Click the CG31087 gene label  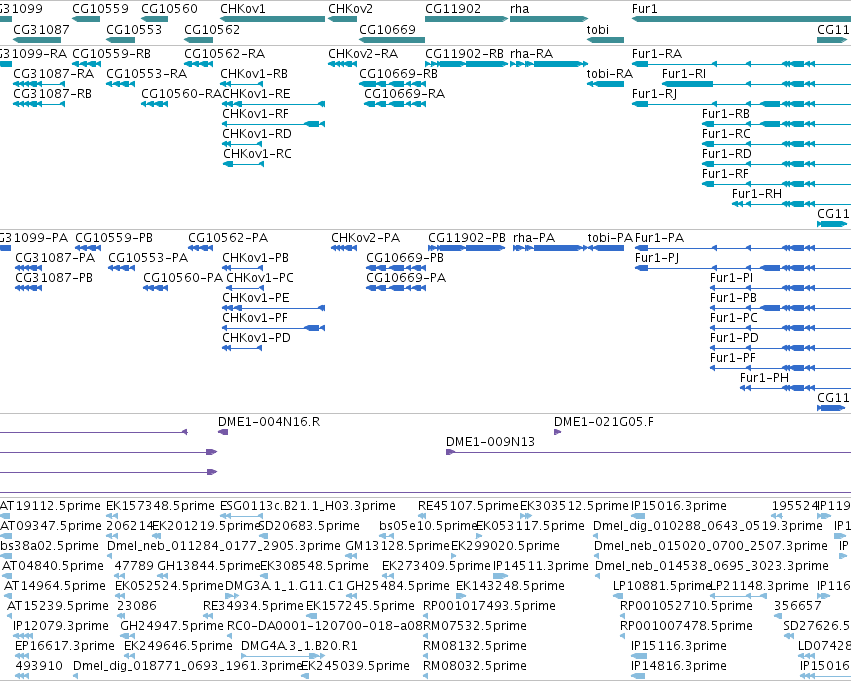pos(41,29)
